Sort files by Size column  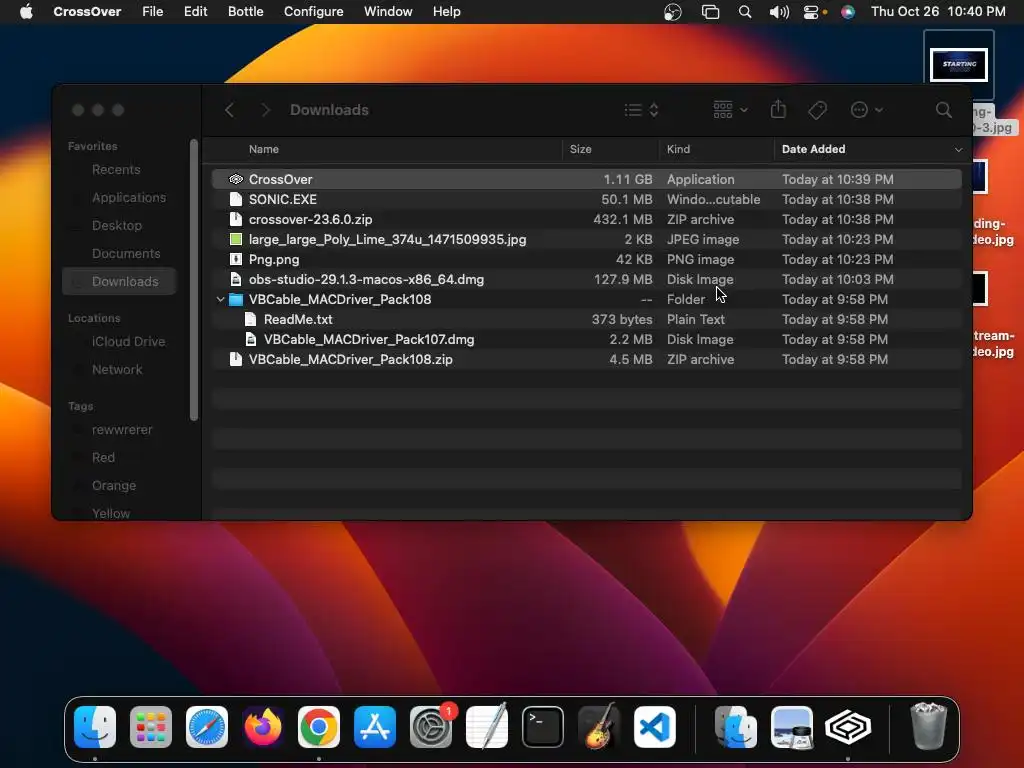[581, 149]
